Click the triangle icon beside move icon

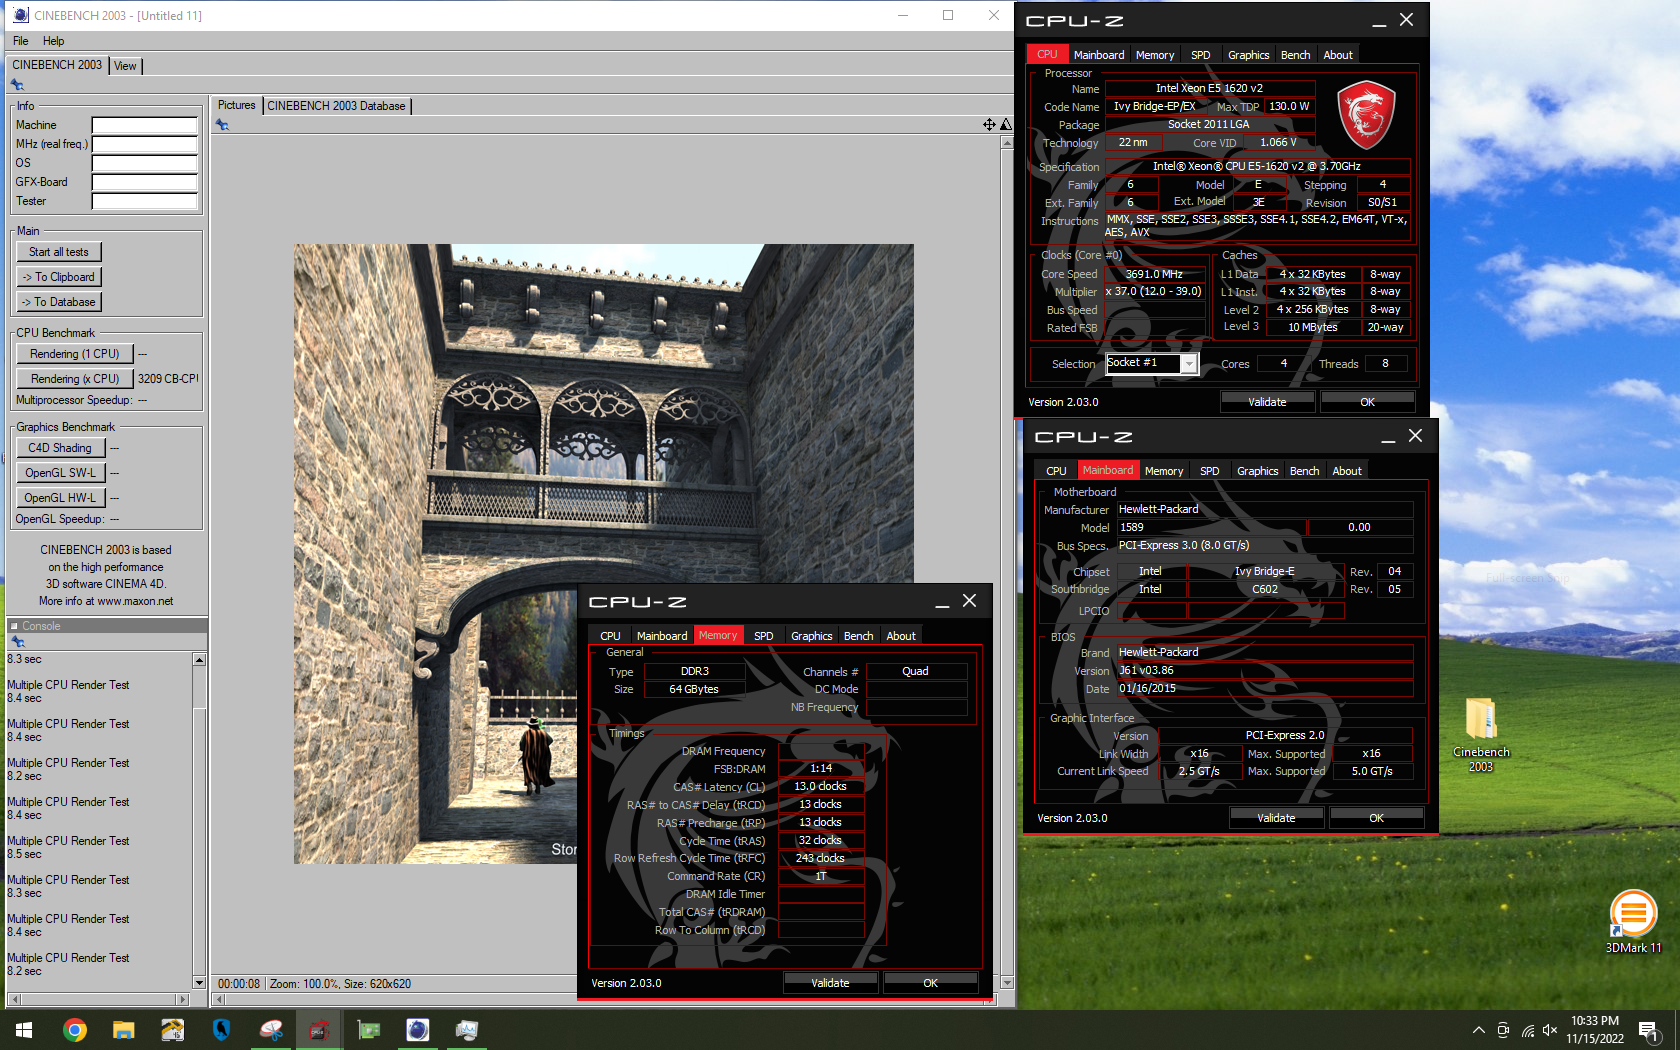(x=1006, y=124)
